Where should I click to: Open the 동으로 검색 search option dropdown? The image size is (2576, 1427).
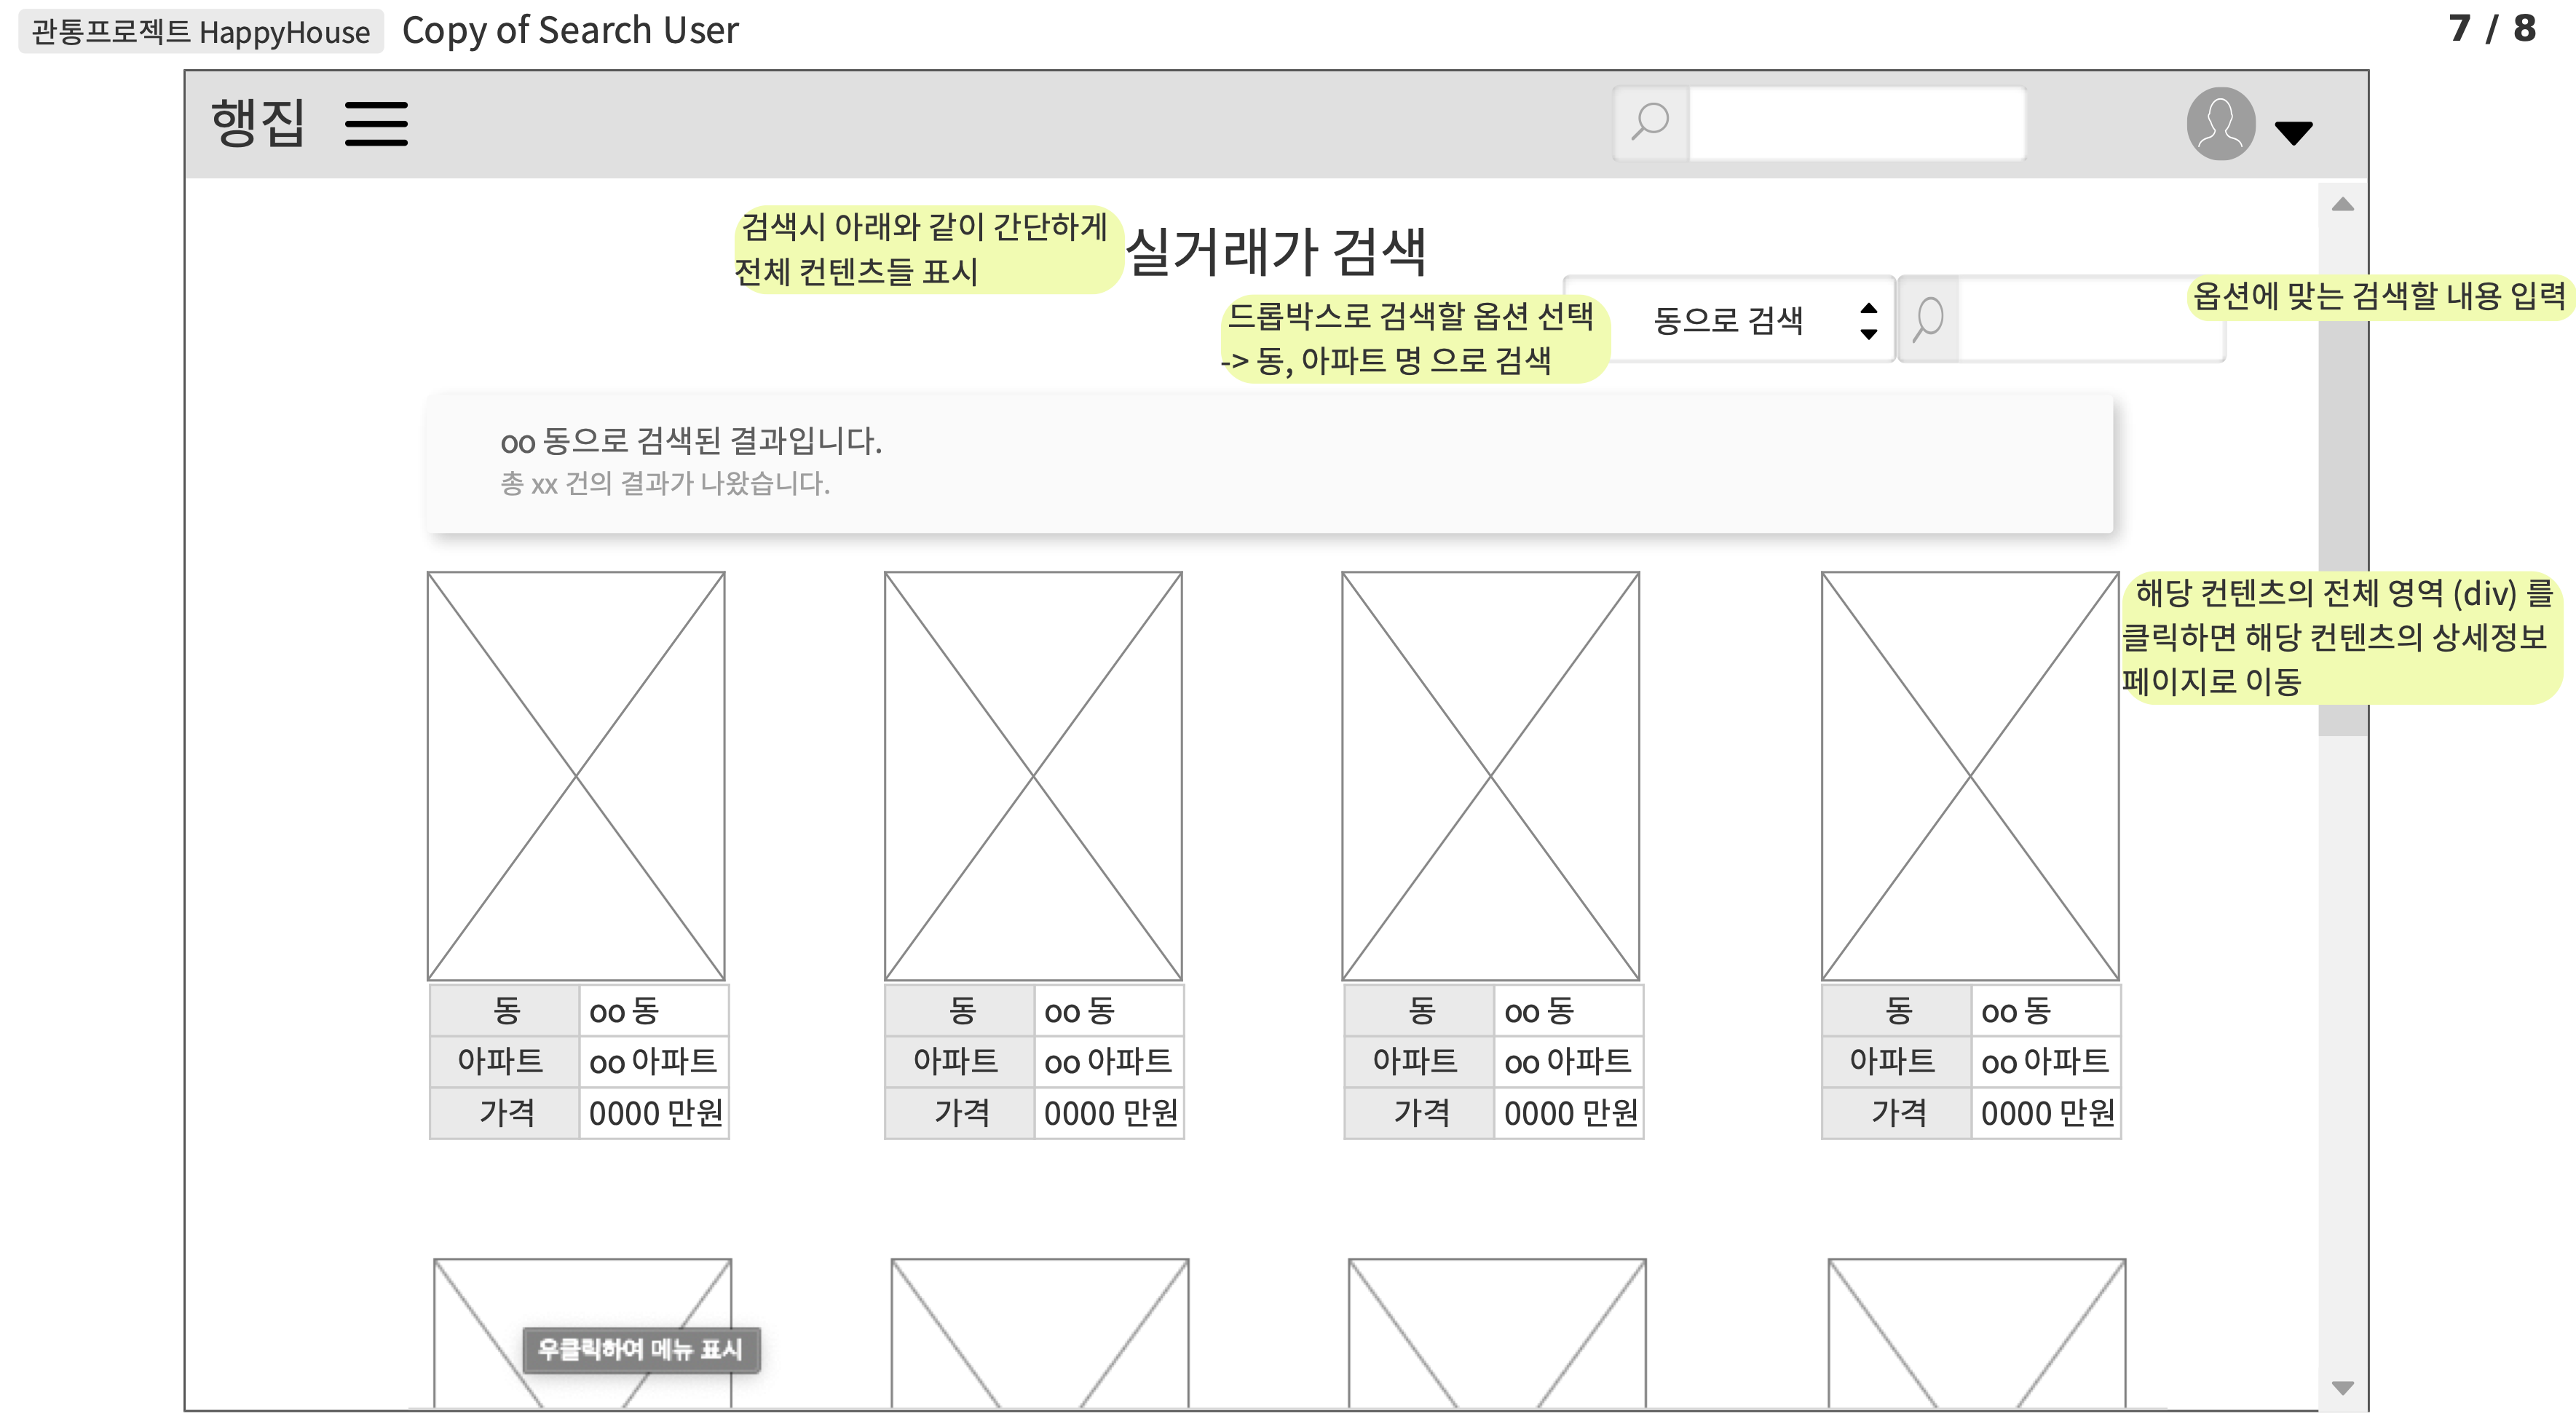1730,321
